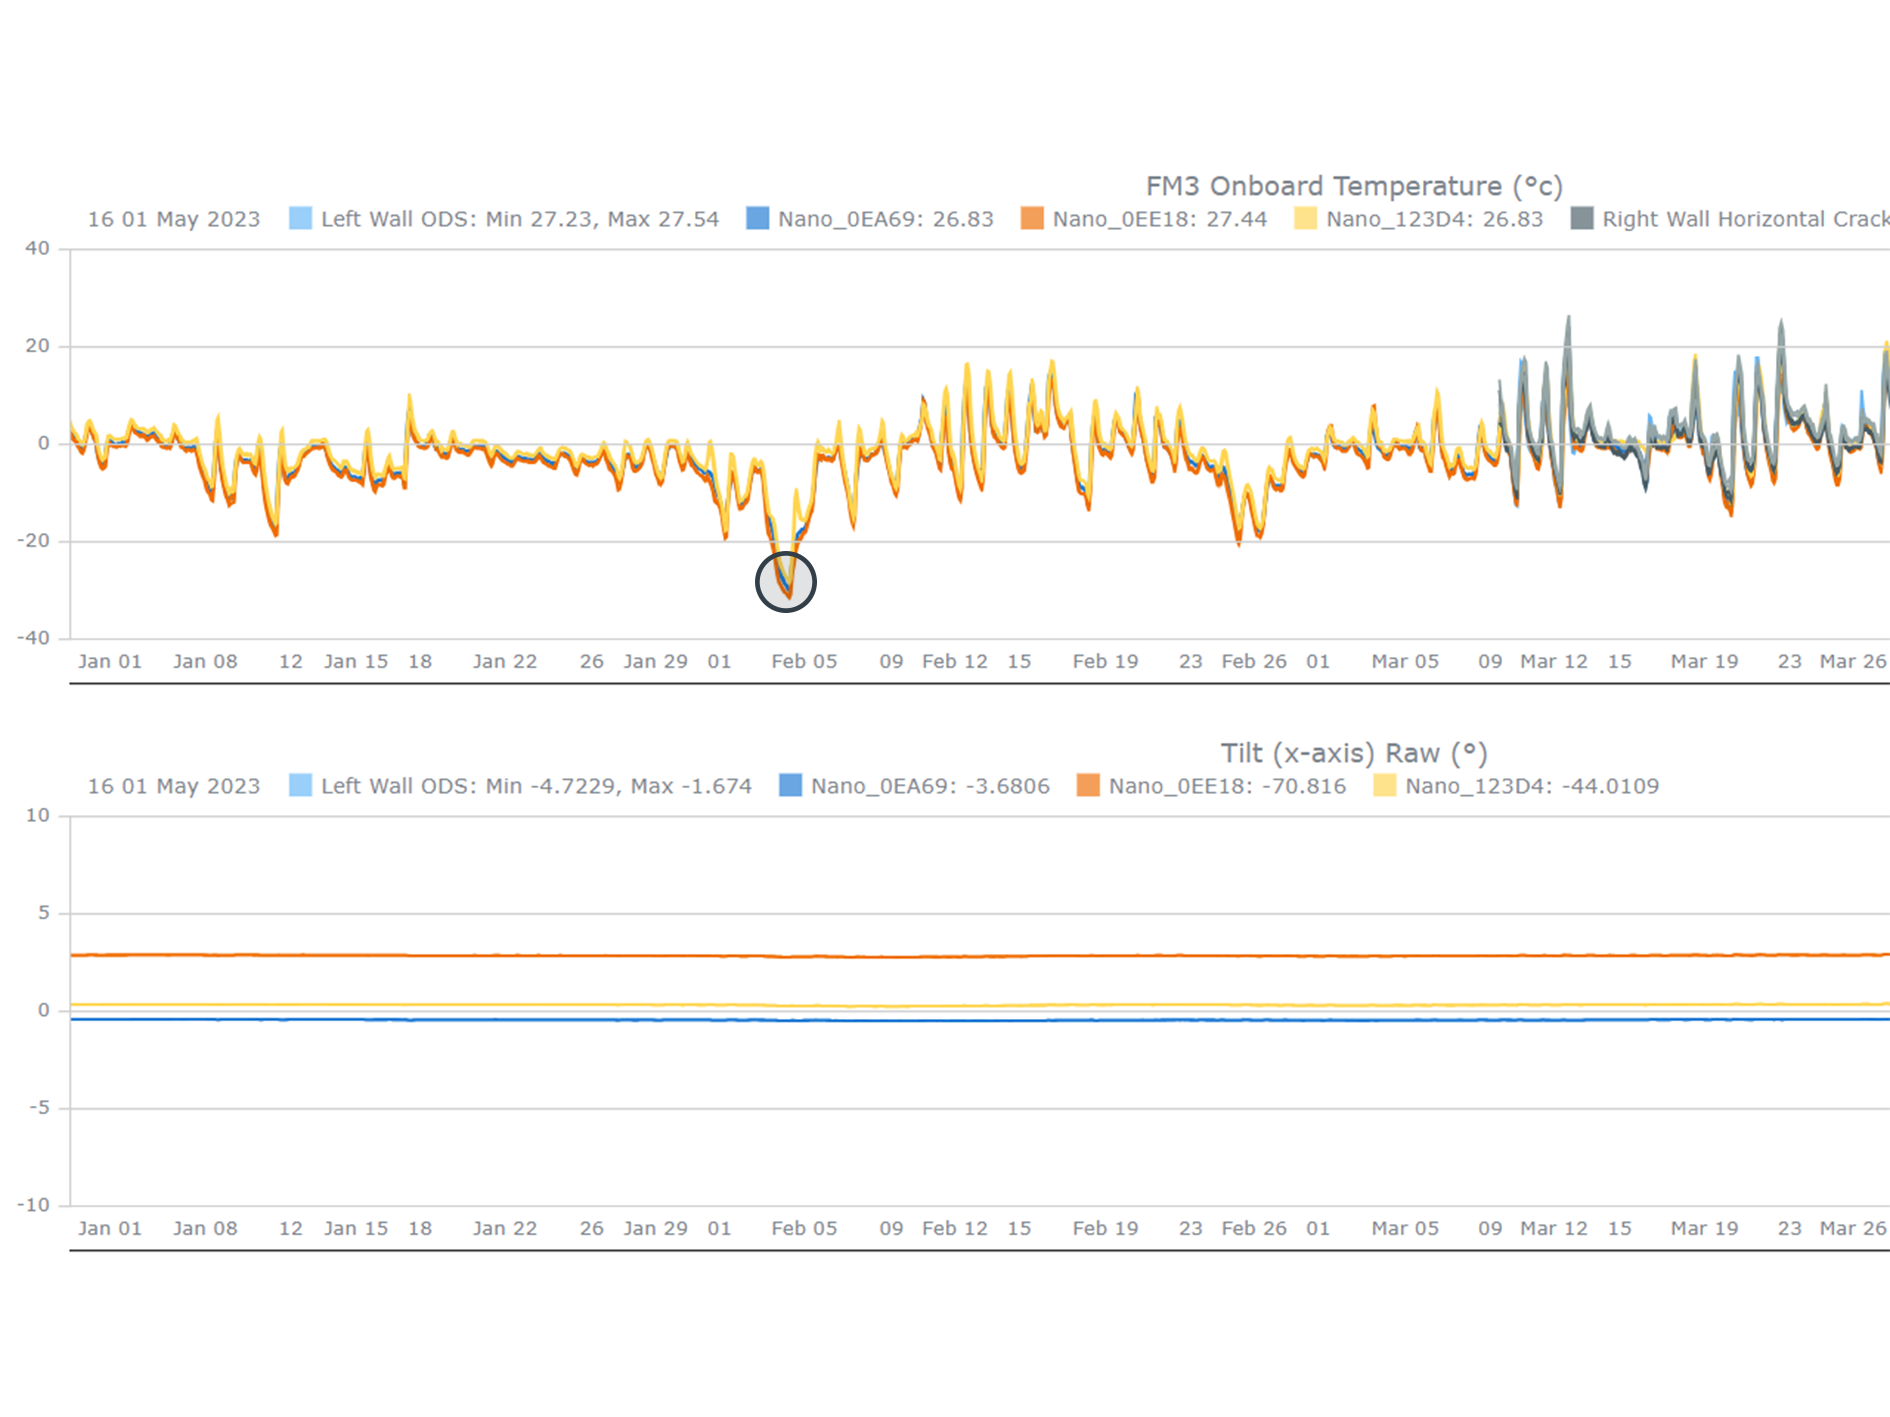Click the yellow Nano_123D4 swatch in tilt legend
Screen dimensions: 1890x1417
coord(1384,786)
